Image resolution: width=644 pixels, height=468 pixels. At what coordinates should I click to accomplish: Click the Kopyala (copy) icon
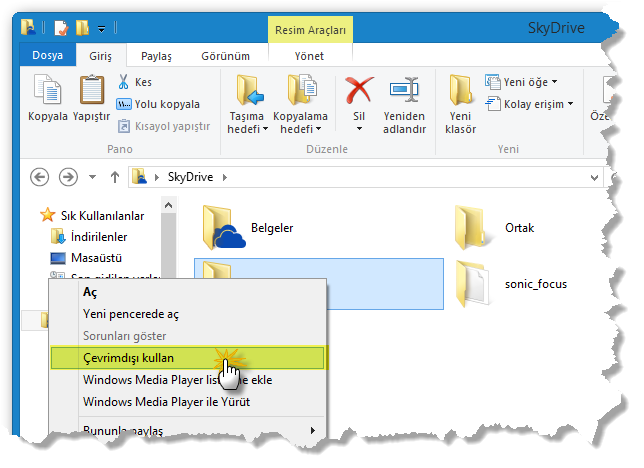pos(47,89)
